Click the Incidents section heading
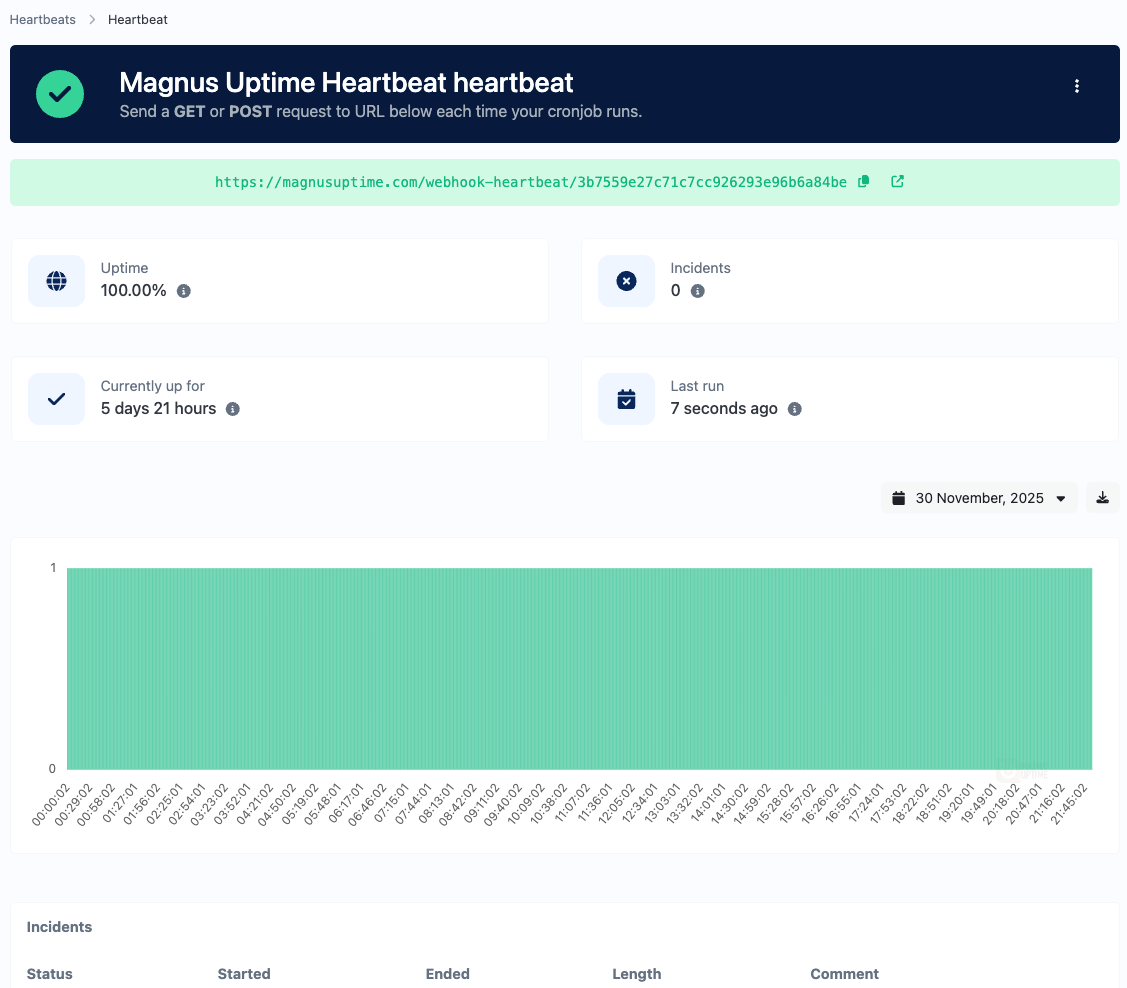This screenshot has height=988, width=1127. click(59, 927)
